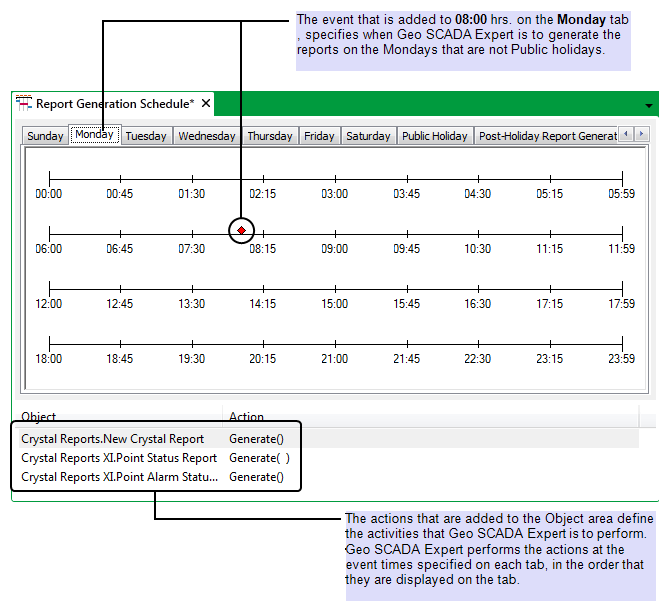Viewport: 659px width, 613px height.
Task: Open the Friday tab
Action: point(319,136)
